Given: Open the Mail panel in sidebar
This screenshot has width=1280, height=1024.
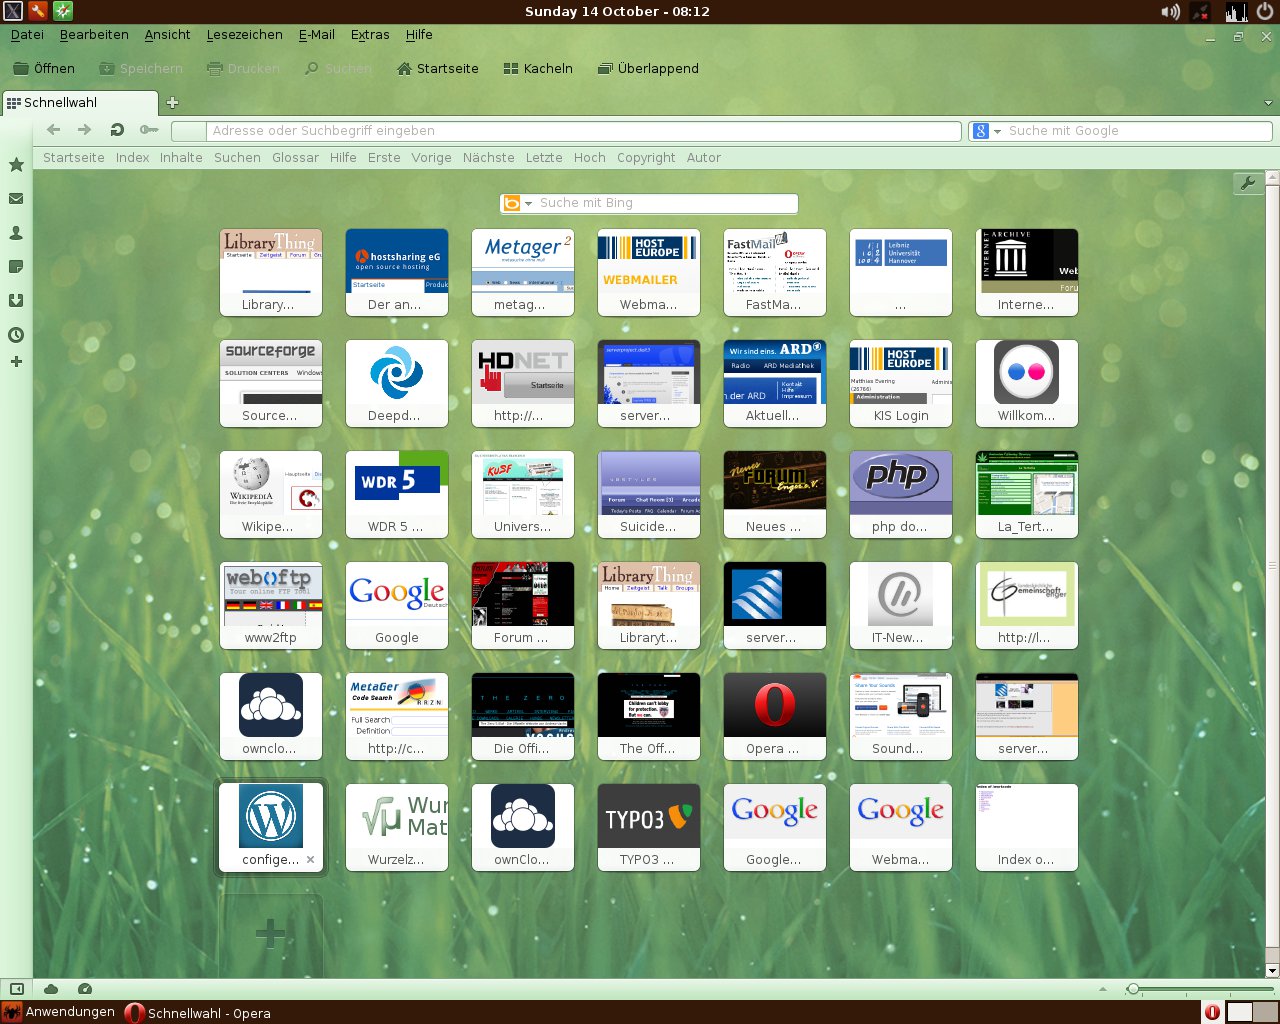Looking at the screenshot, I should pyautogui.click(x=16, y=199).
